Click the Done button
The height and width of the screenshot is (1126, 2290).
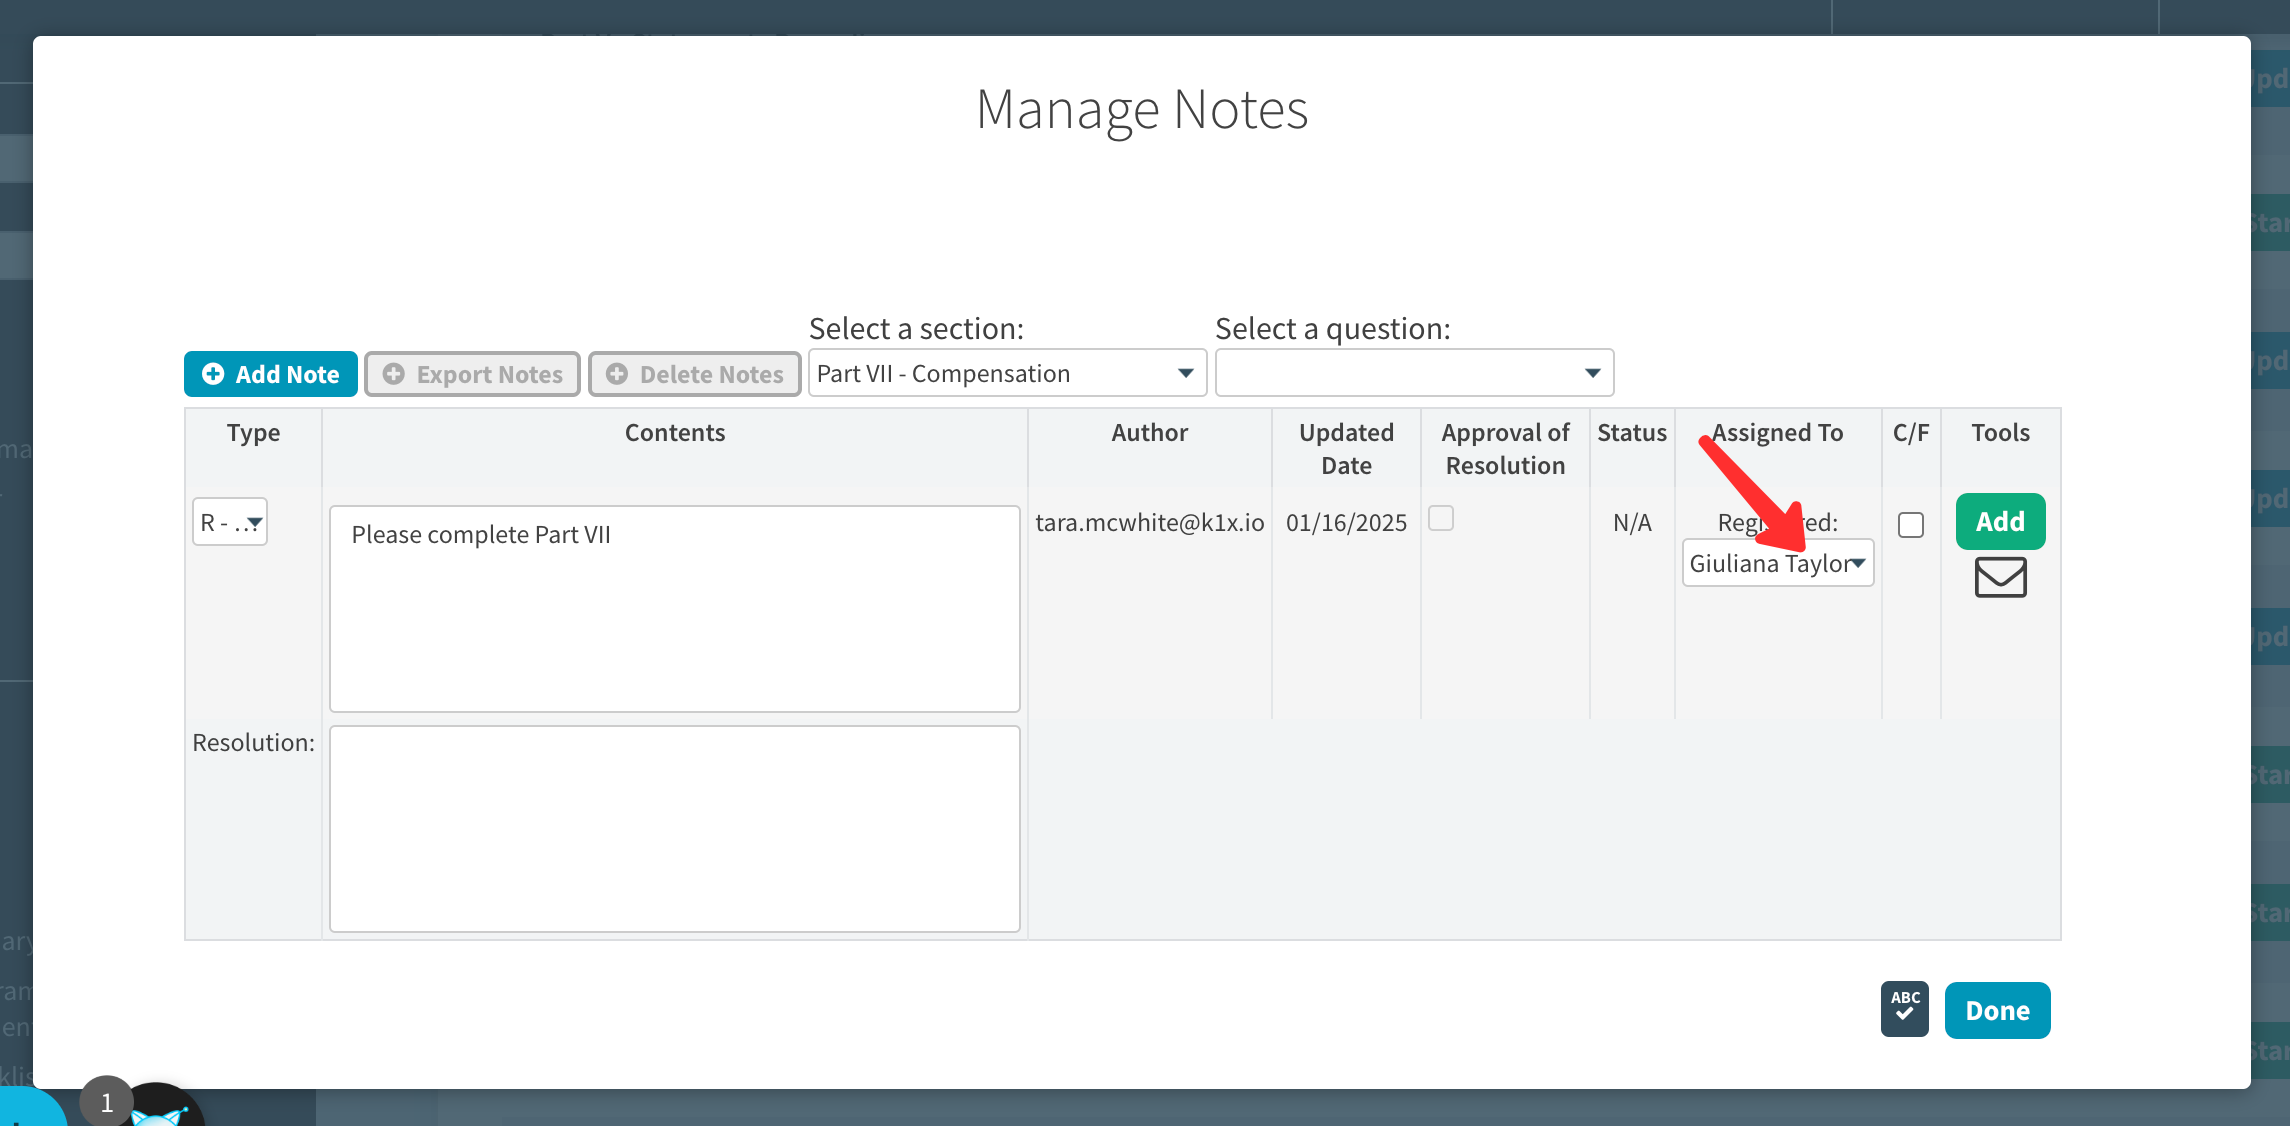pos(1997,1010)
